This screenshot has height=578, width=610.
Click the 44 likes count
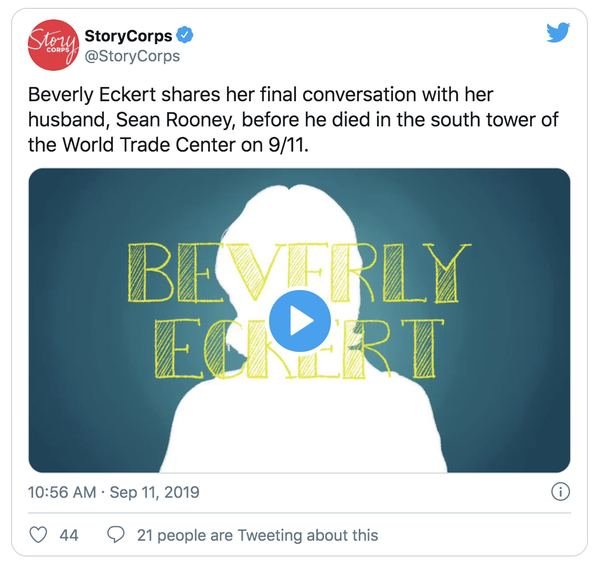click(69, 535)
